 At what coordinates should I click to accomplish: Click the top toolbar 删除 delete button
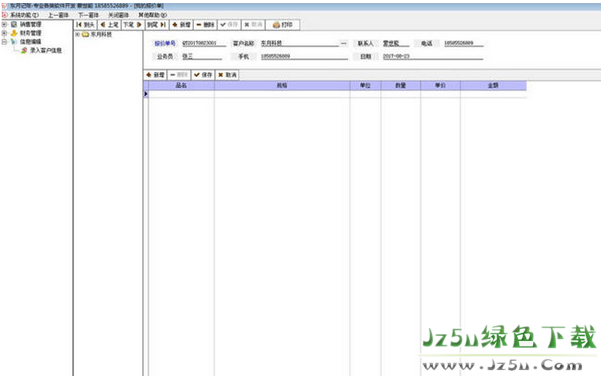pos(205,25)
